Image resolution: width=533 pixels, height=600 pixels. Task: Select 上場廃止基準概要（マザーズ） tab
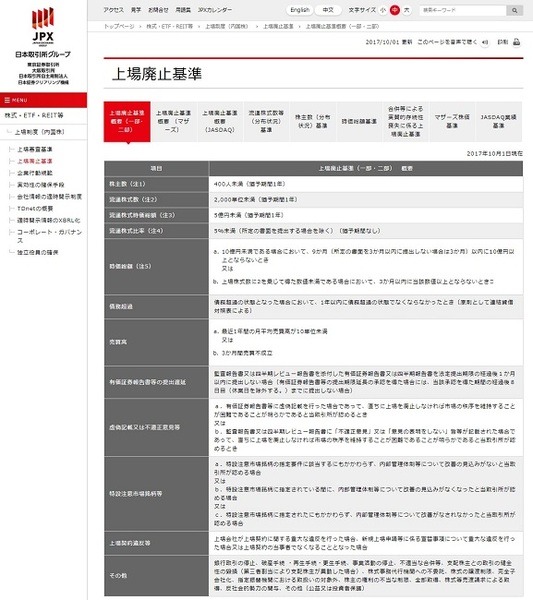click(x=173, y=121)
